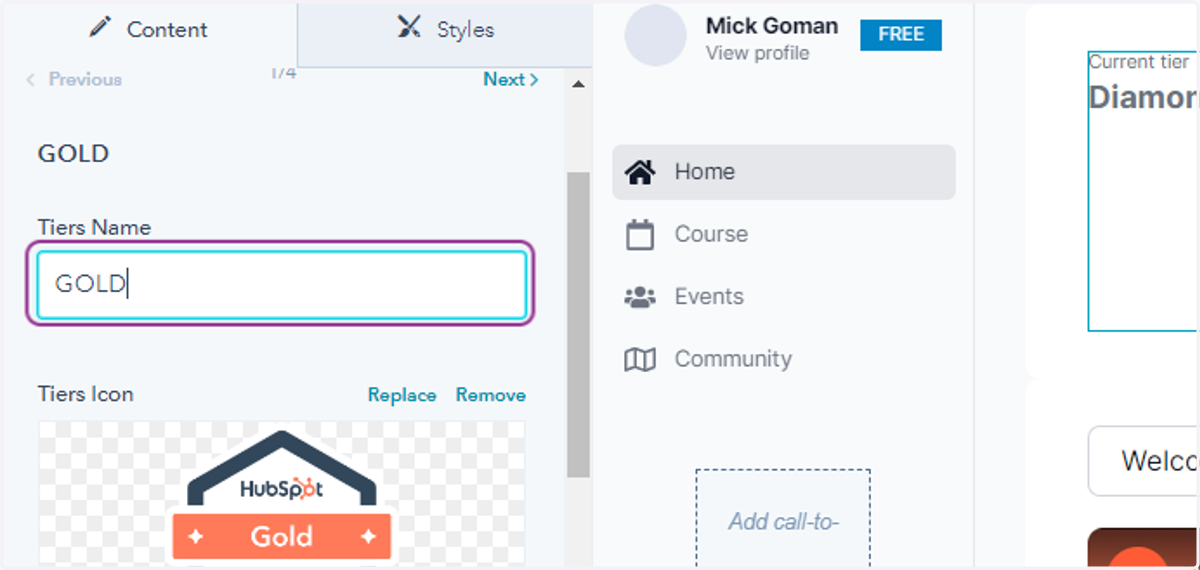Click the Tiers Name input field

[281, 285]
